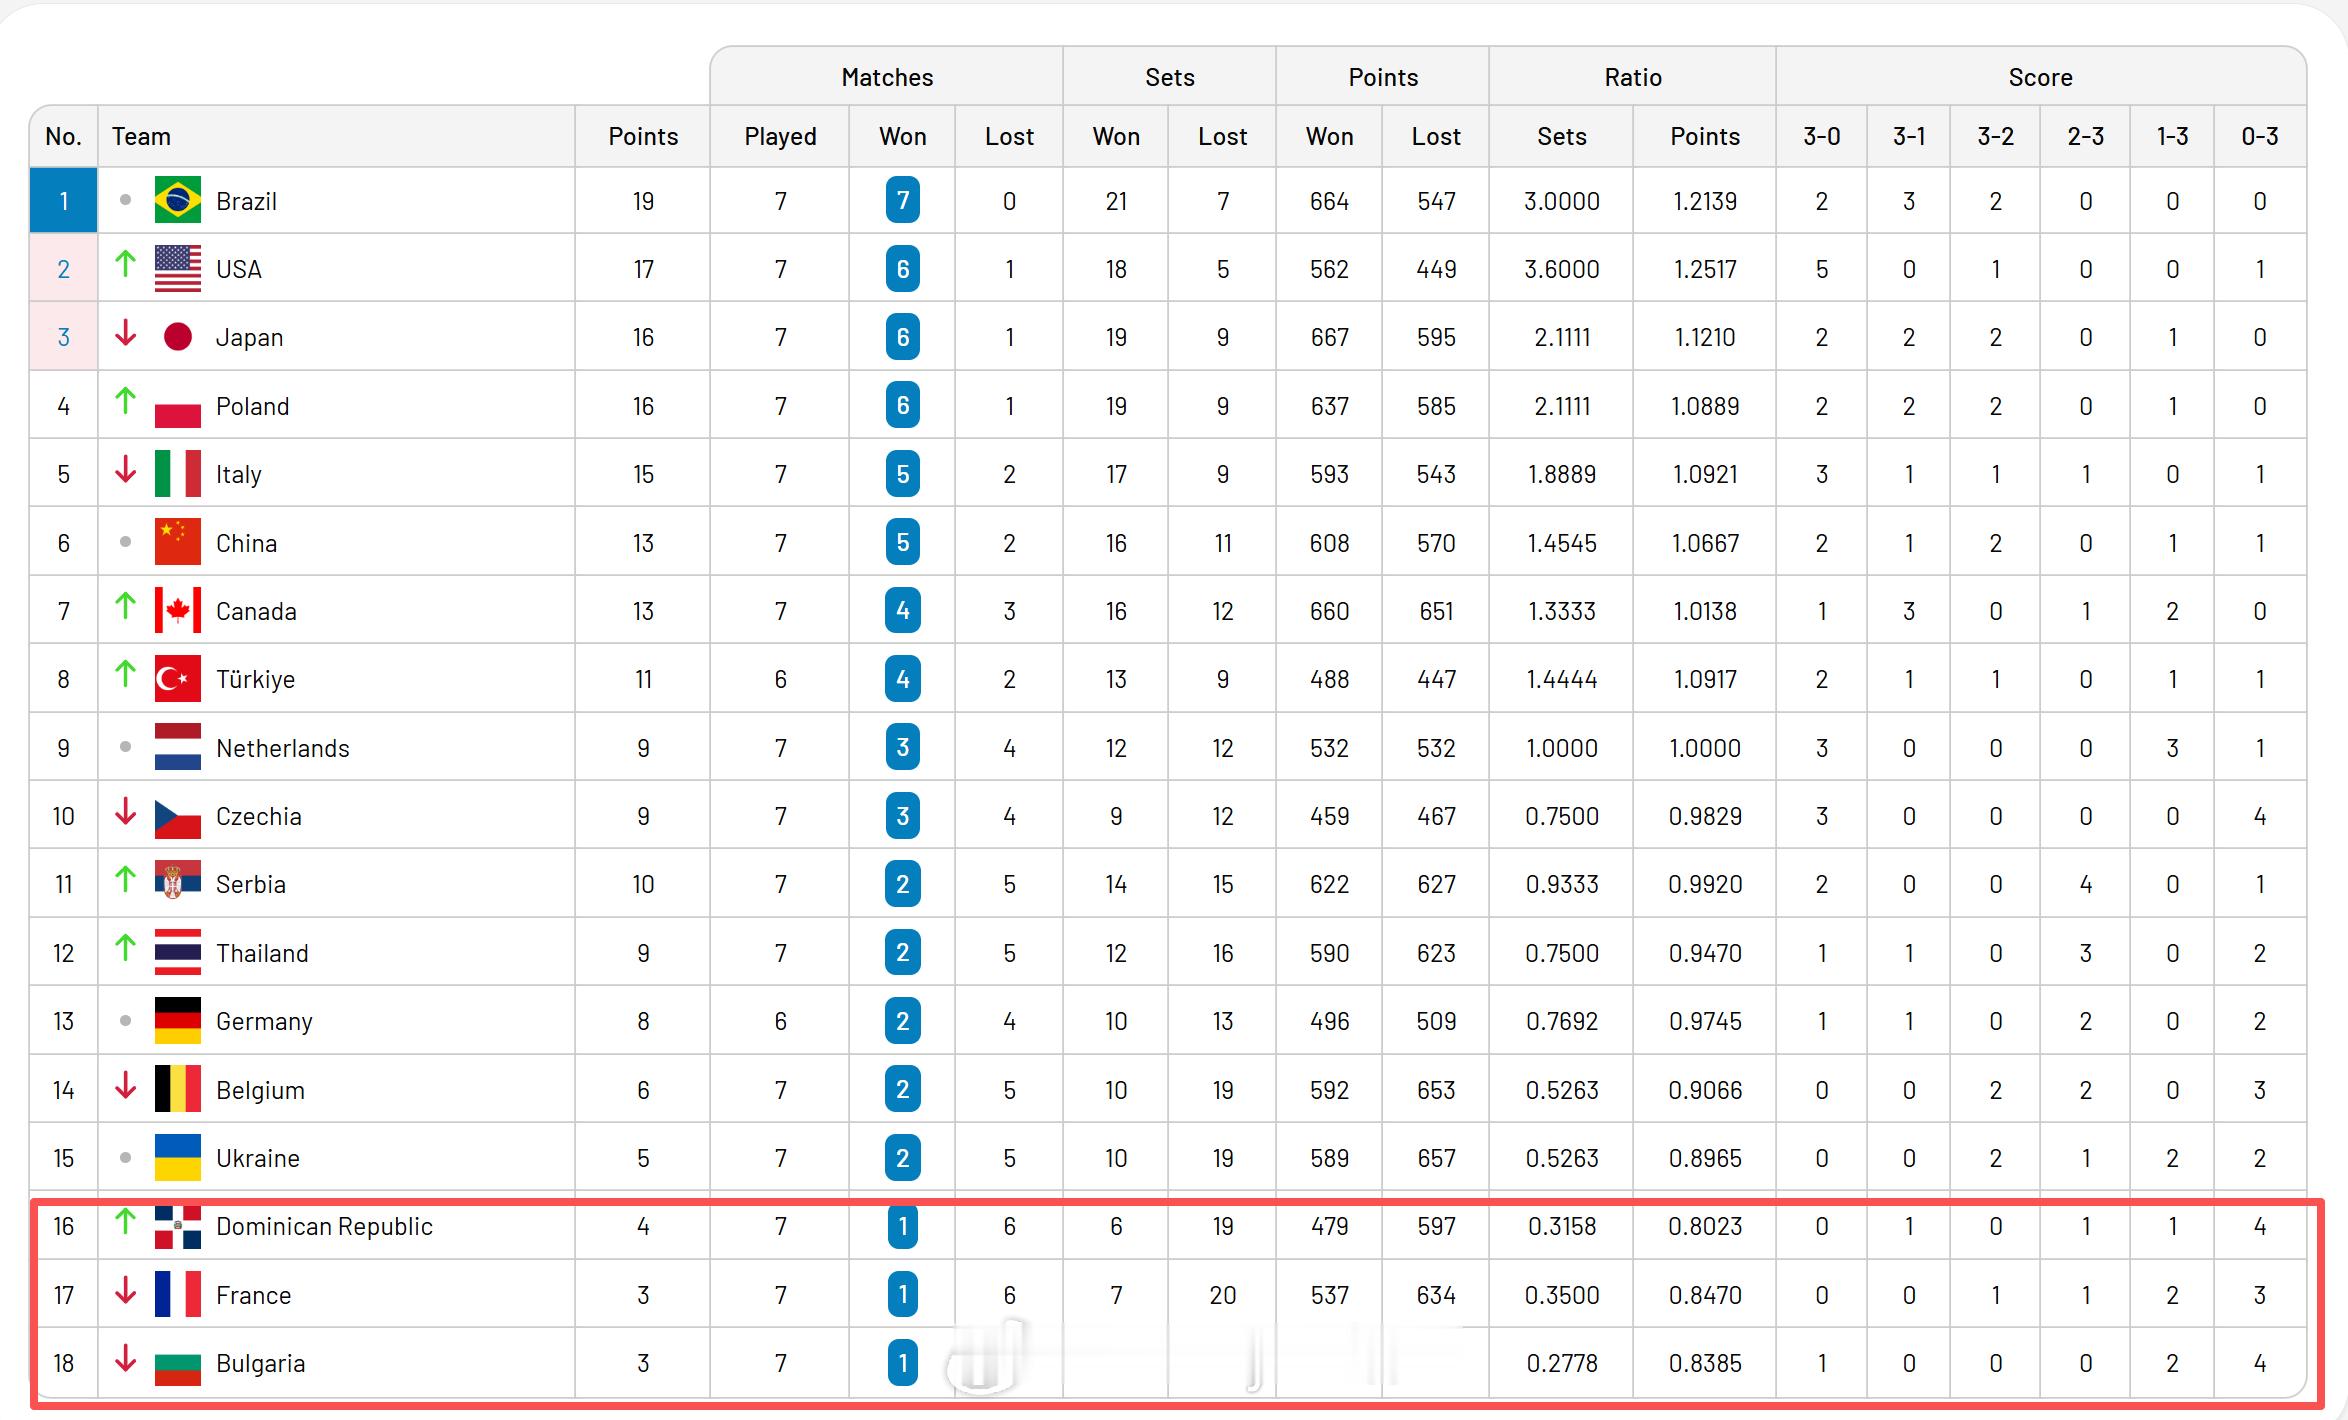This screenshot has width=2348, height=1420.
Task: Open the Brazil team name link
Action: (246, 201)
